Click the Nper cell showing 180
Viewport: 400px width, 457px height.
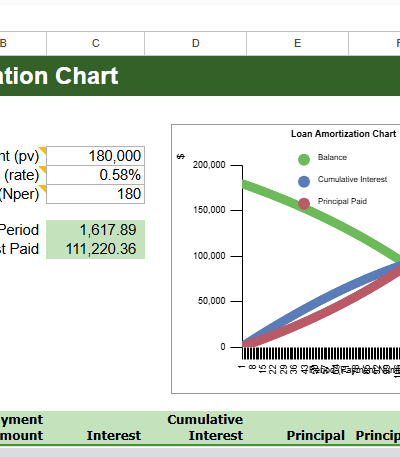tap(96, 194)
